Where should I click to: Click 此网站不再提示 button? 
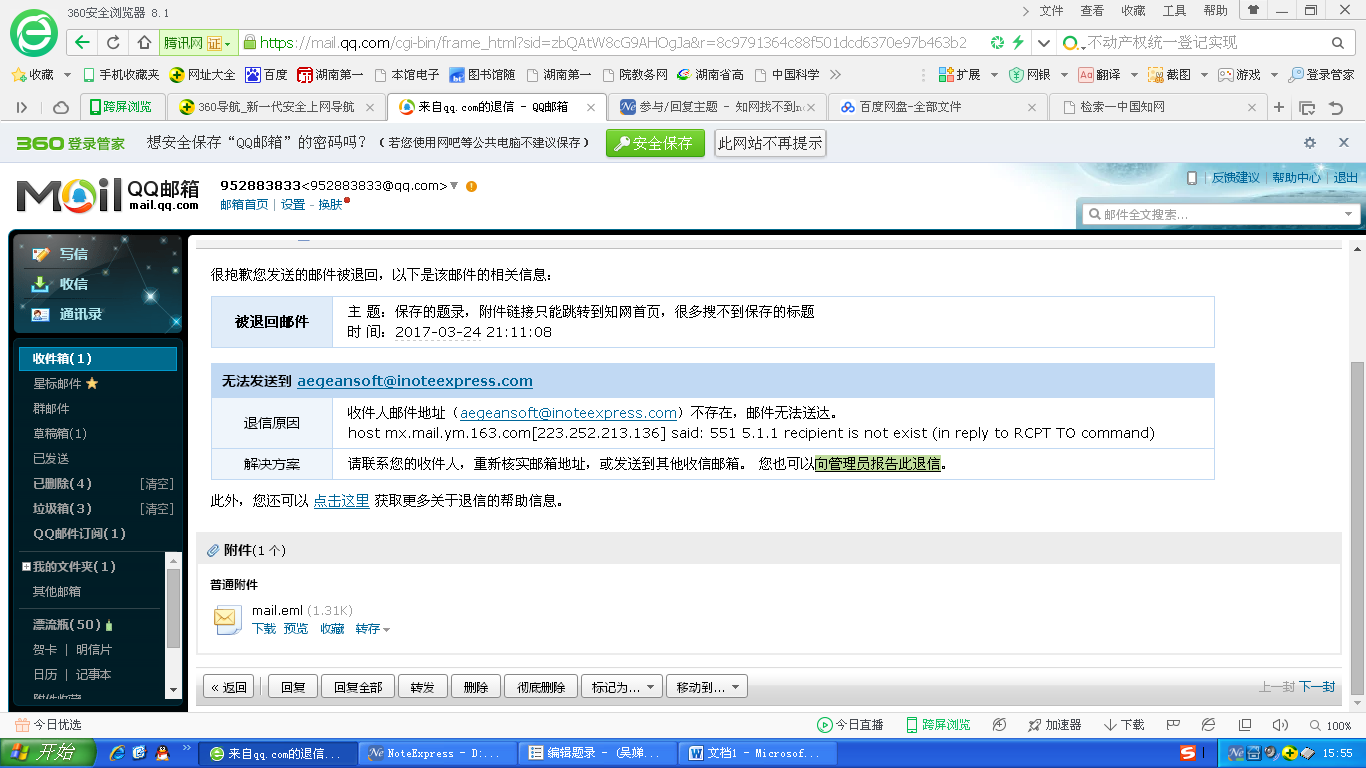click(x=770, y=143)
